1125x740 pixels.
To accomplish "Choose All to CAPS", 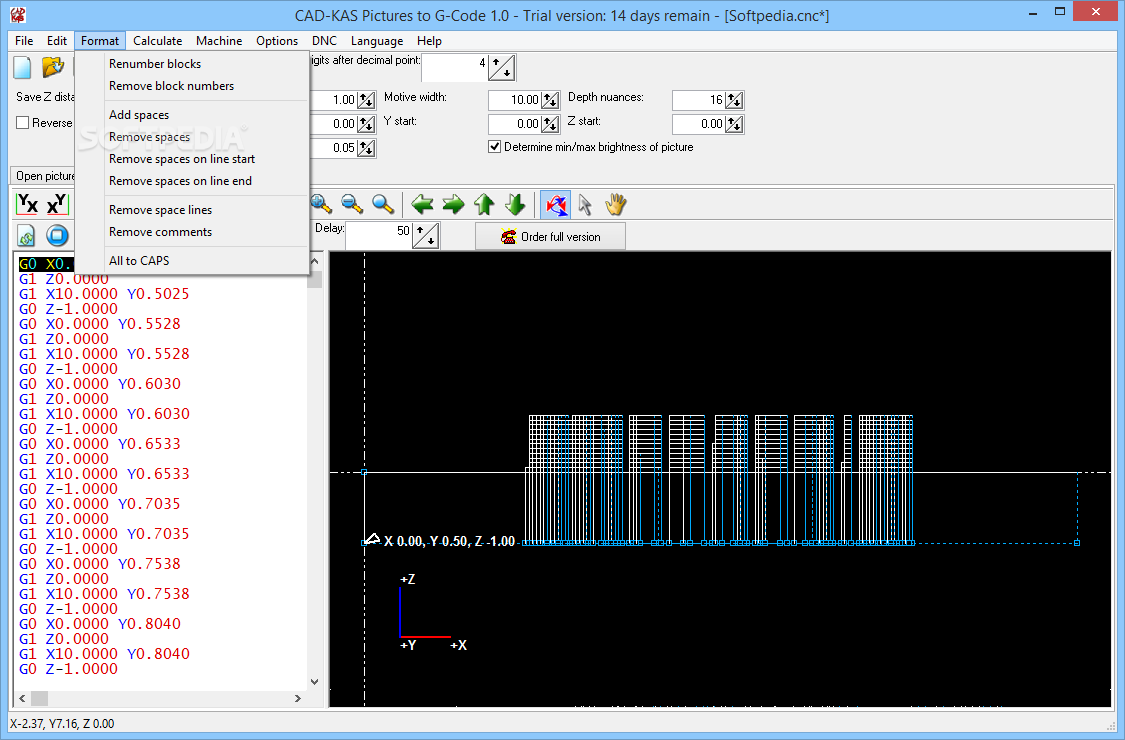I will [x=192, y=261].
